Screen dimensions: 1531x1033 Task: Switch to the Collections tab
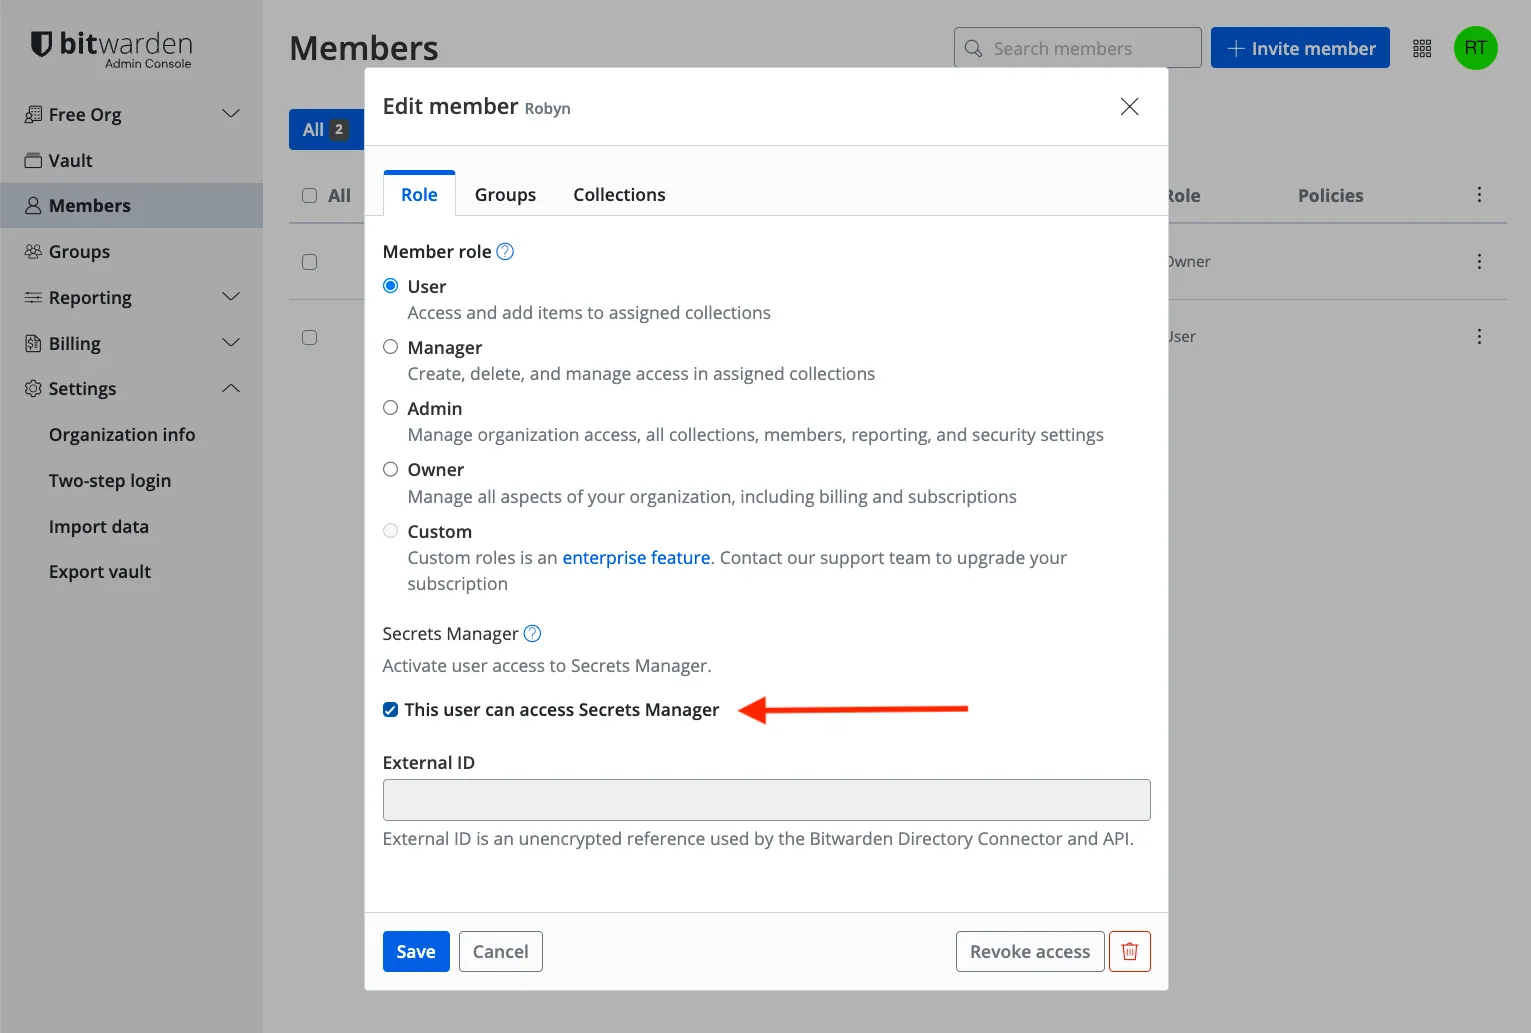point(618,194)
